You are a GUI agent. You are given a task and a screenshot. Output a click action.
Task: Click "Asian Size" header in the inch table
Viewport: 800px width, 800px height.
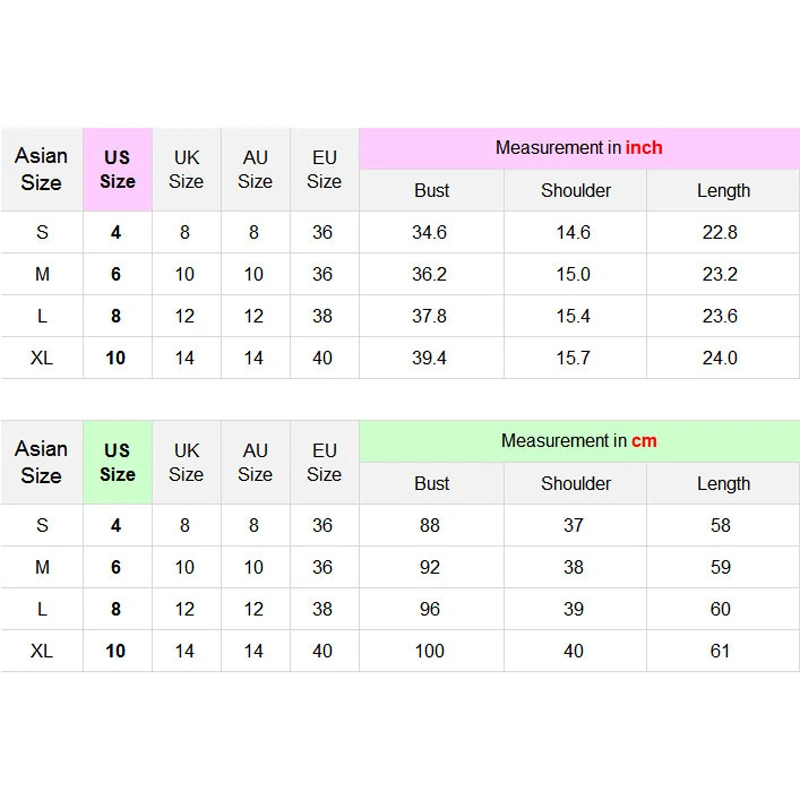[41, 169]
